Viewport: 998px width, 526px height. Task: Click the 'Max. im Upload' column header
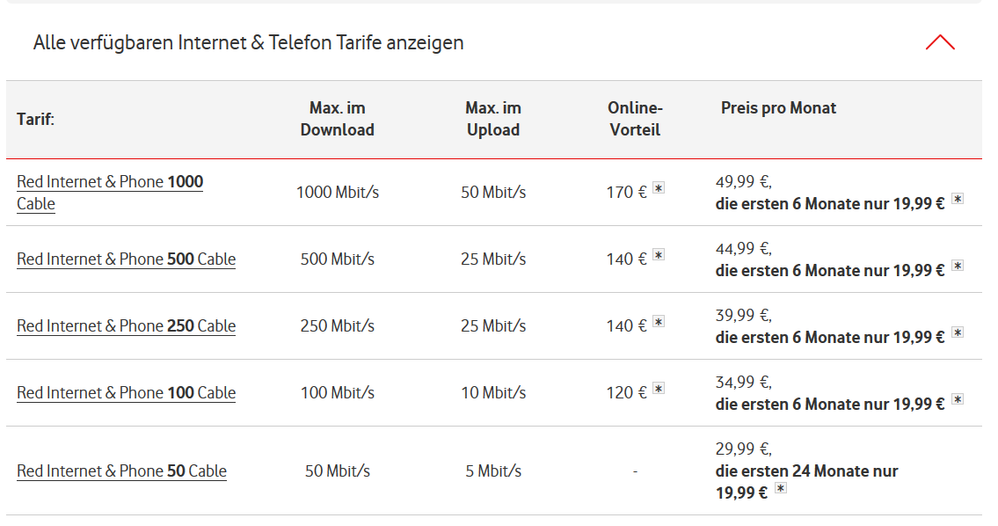point(493,119)
